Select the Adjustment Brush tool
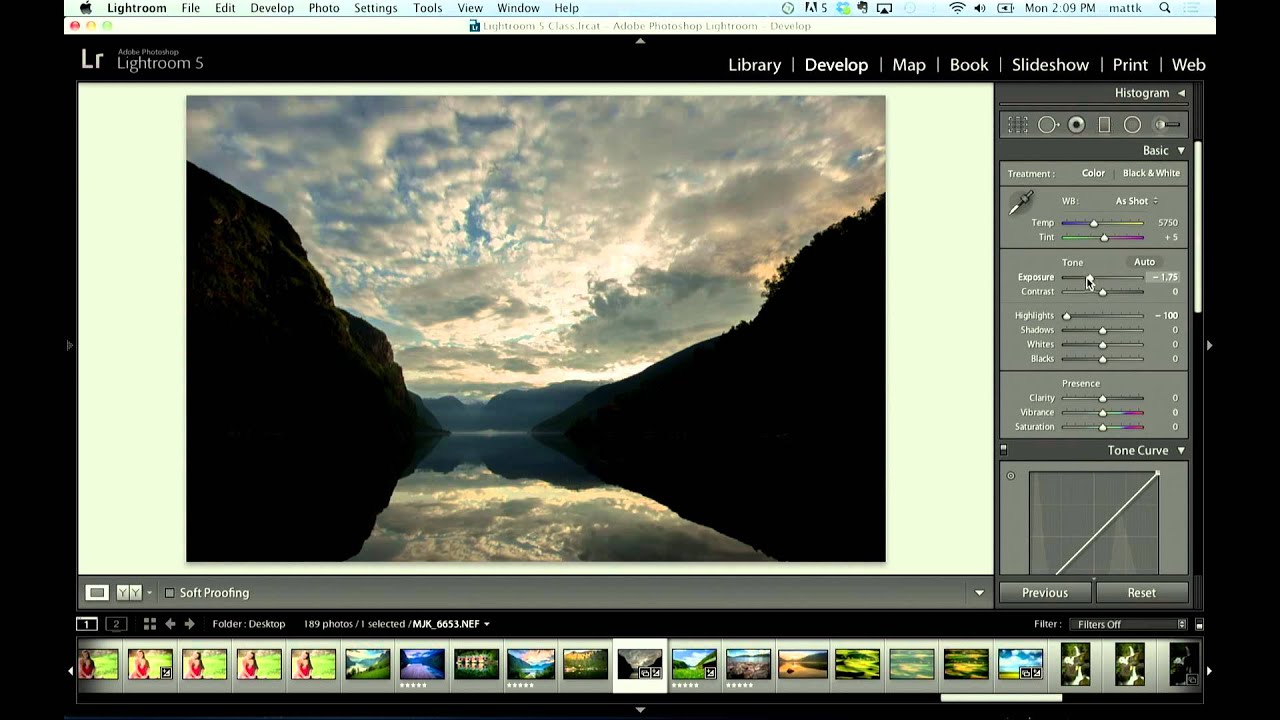Screen dimensions: 1280x720 [1166, 125]
